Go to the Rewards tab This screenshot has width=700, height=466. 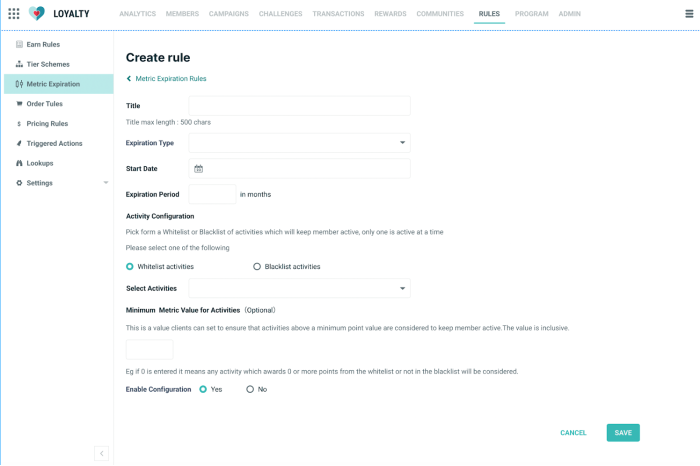coord(390,14)
